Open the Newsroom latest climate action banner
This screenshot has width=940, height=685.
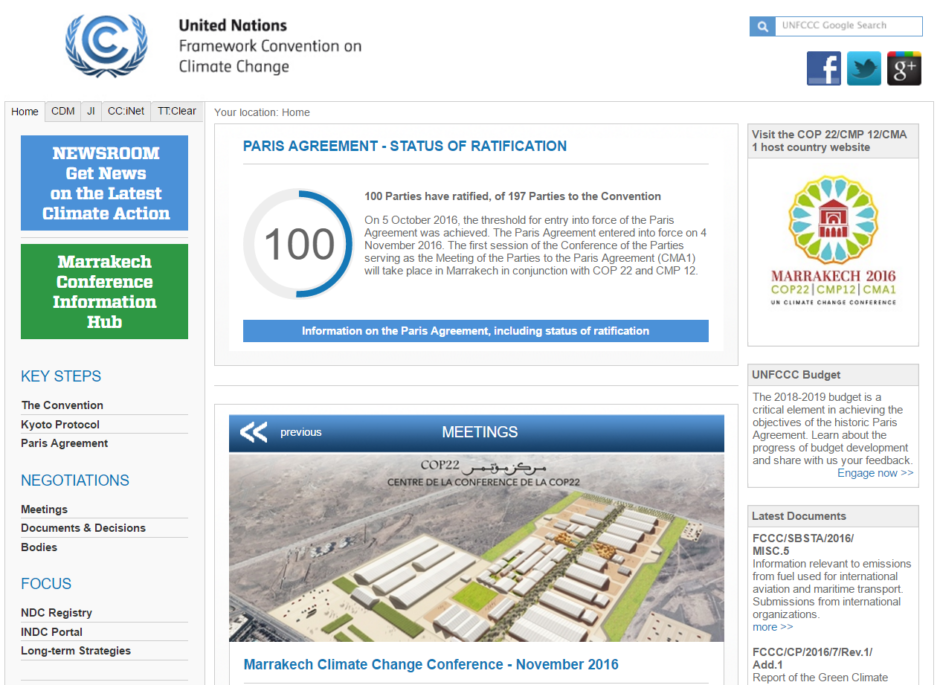pos(104,183)
